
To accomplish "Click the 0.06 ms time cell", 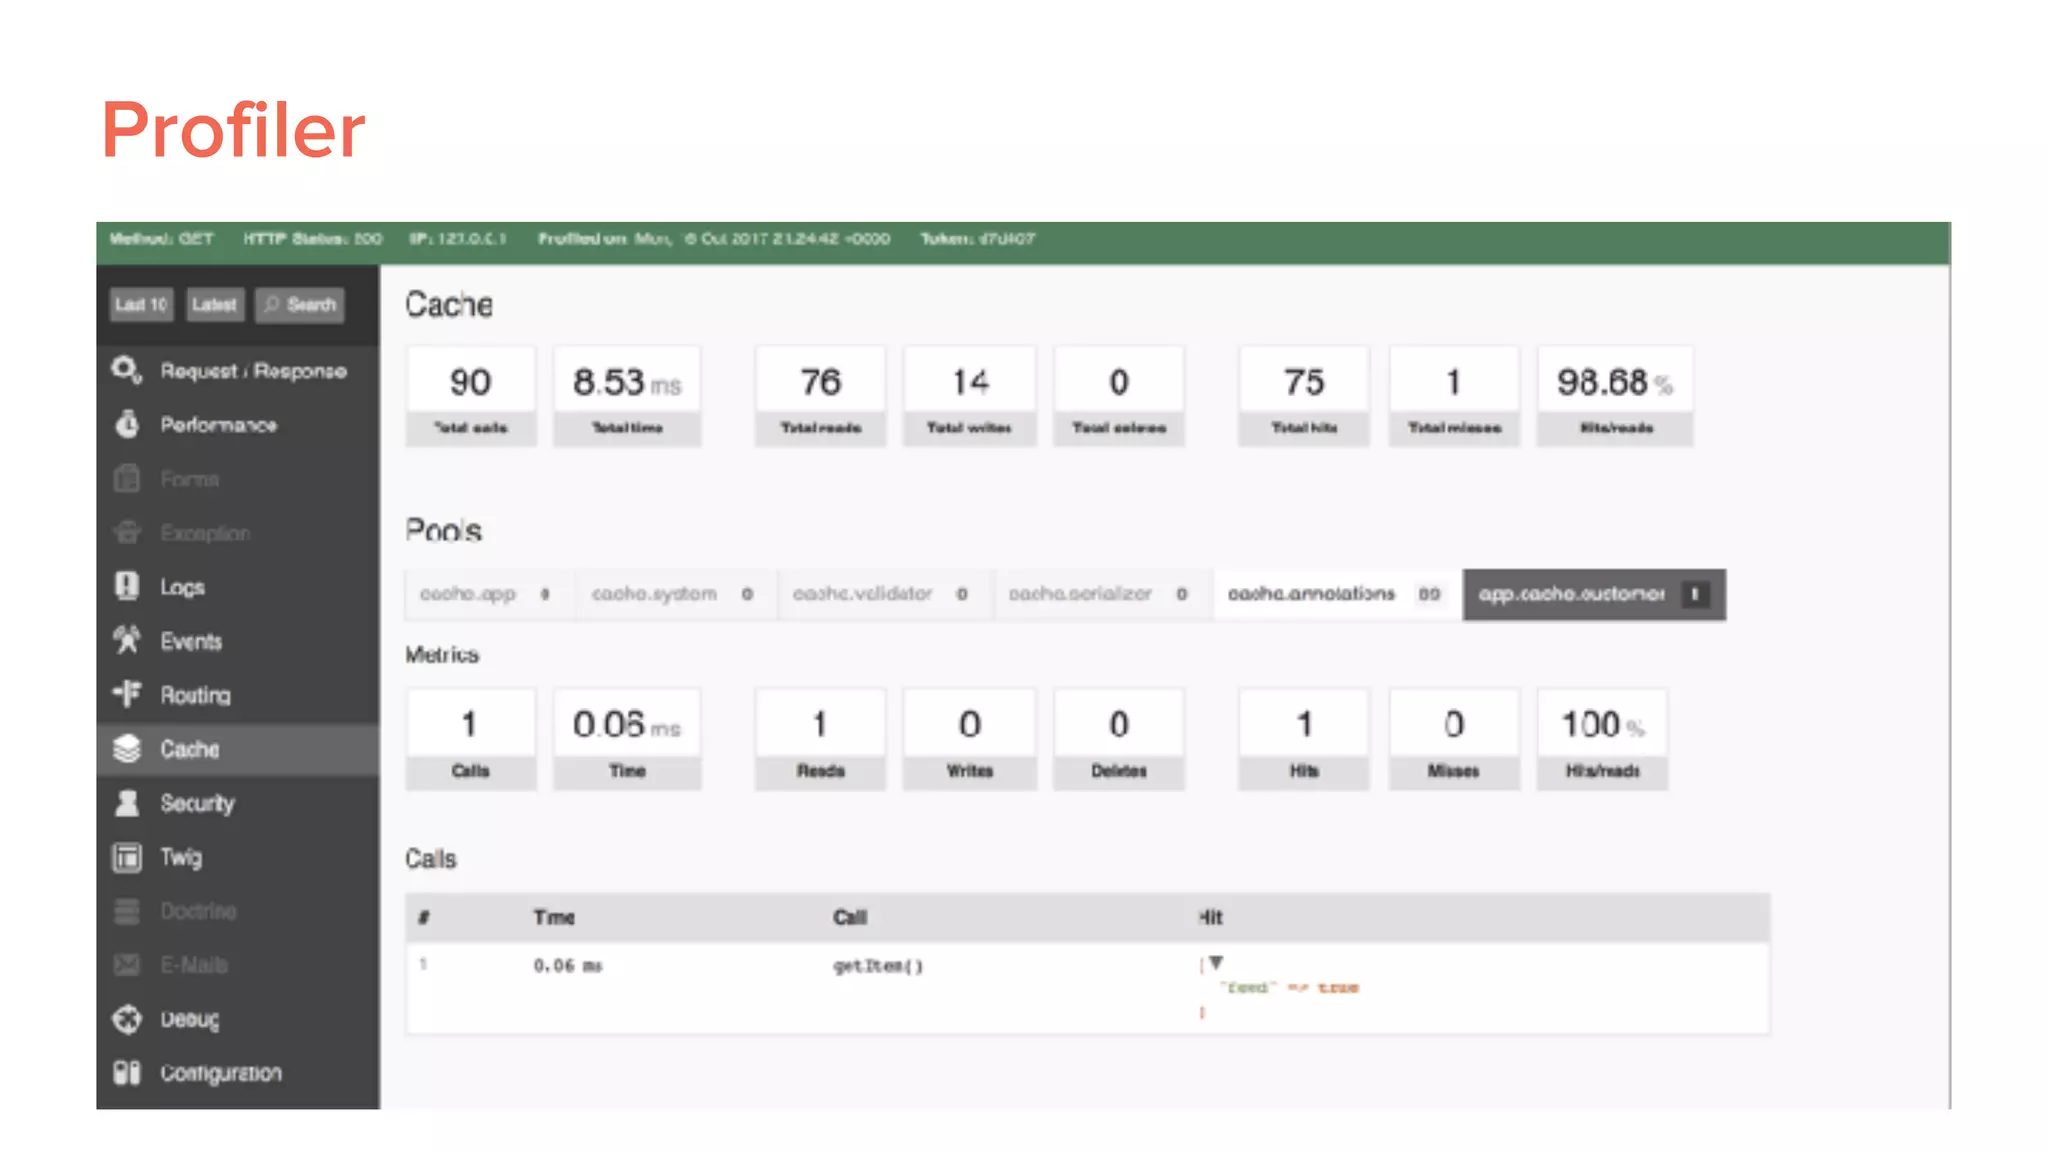I will tap(567, 966).
